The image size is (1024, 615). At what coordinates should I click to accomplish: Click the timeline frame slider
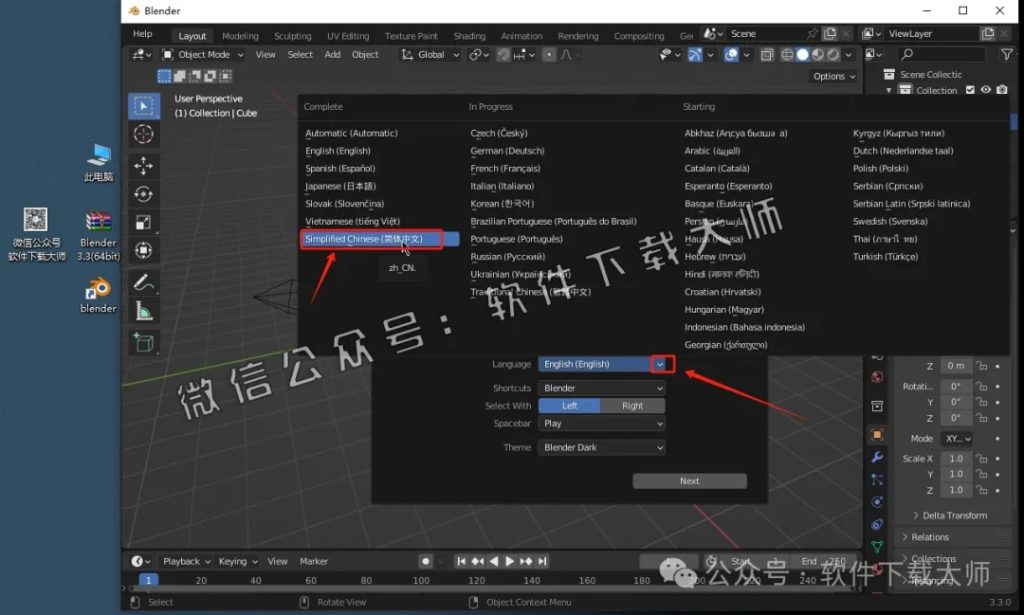click(148, 579)
